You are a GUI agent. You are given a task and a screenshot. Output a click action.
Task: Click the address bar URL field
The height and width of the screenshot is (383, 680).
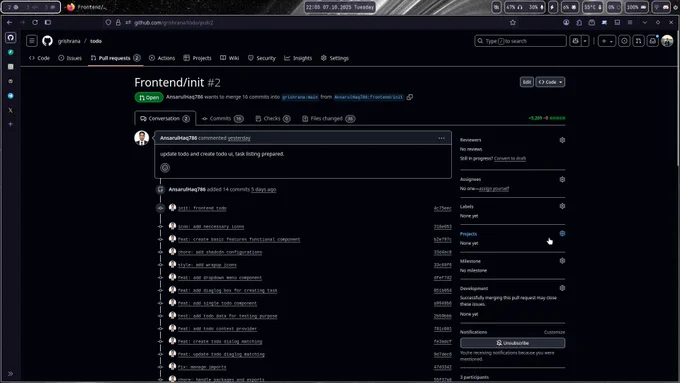click(311, 23)
